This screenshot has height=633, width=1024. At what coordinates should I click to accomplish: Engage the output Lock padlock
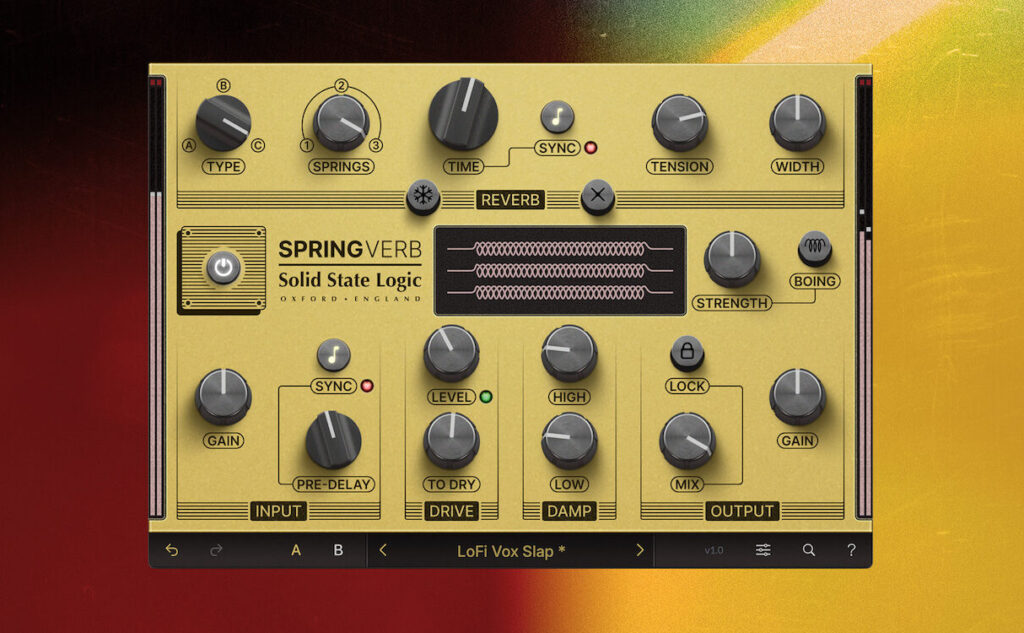coord(686,354)
